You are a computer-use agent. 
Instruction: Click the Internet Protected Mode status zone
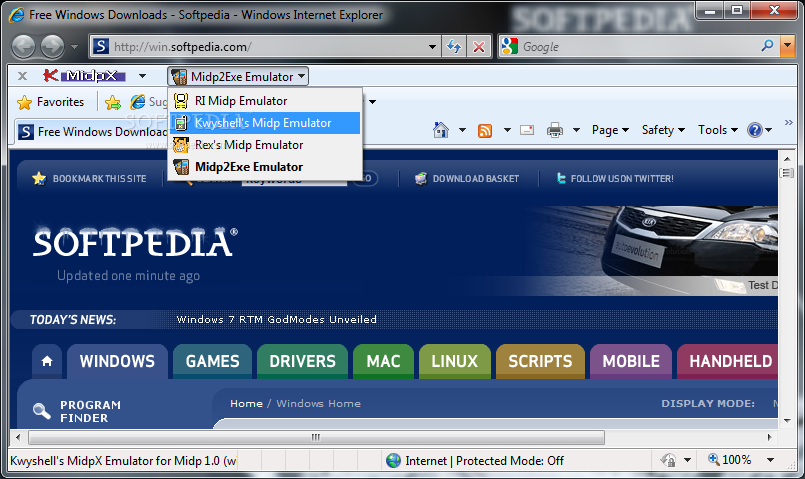click(475, 461)
